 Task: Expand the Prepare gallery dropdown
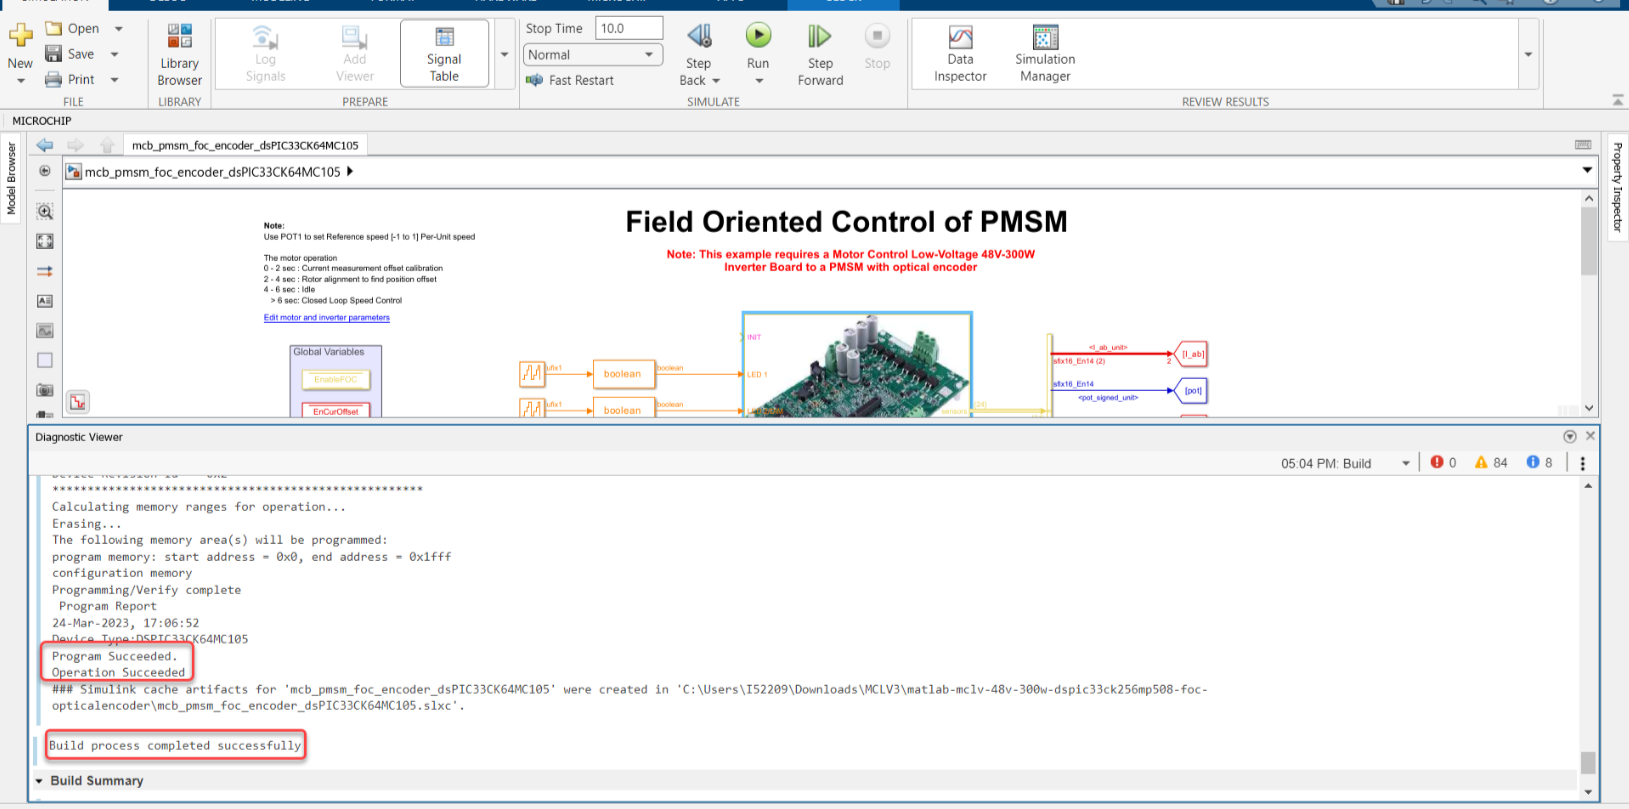pos(504,54)
